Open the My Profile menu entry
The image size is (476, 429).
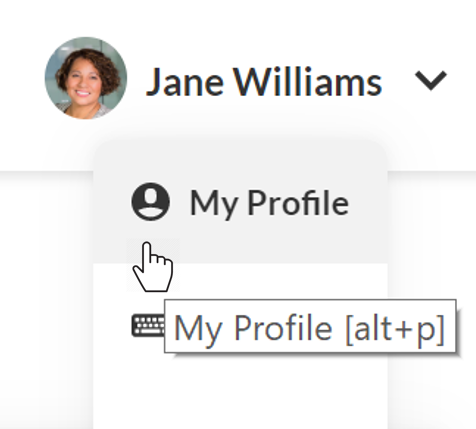[x=240, y=202]
